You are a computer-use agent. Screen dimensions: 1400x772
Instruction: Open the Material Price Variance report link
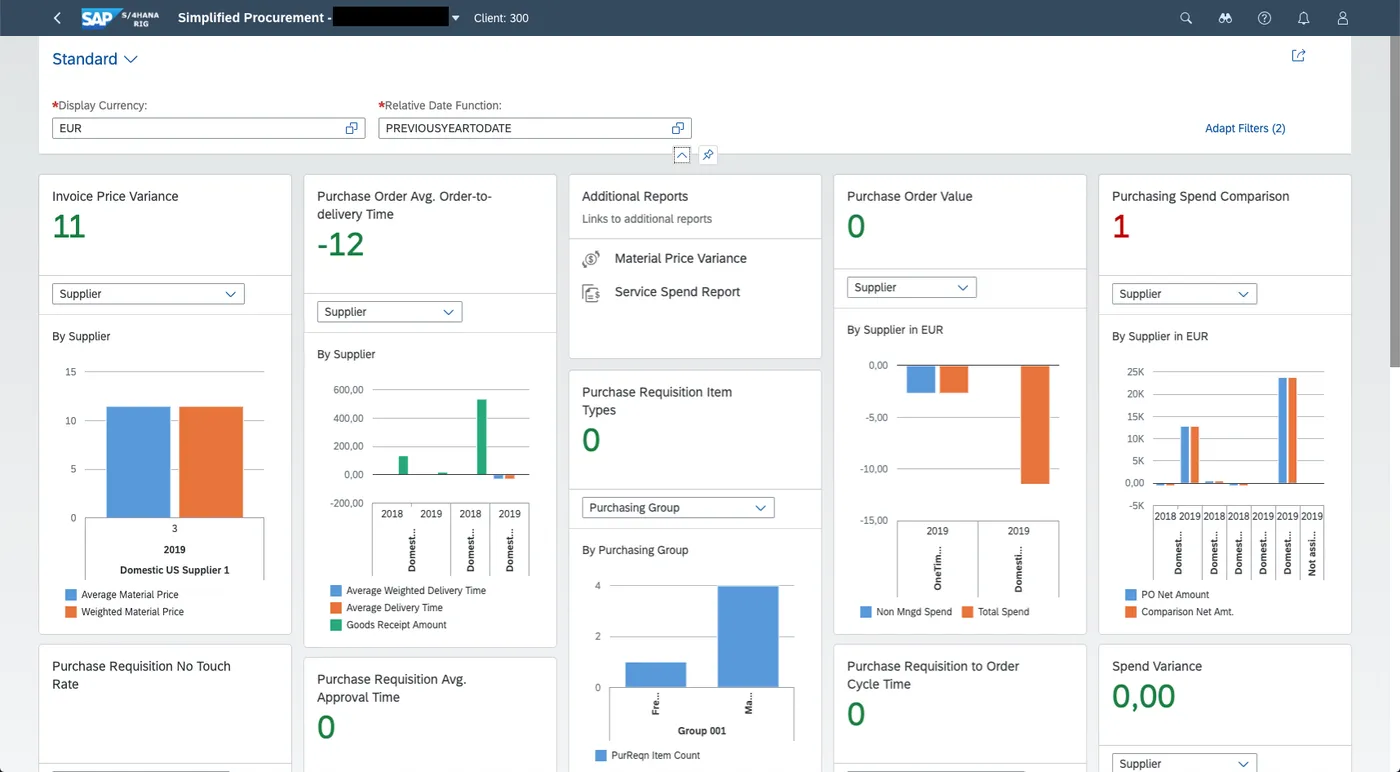[680, 258]
